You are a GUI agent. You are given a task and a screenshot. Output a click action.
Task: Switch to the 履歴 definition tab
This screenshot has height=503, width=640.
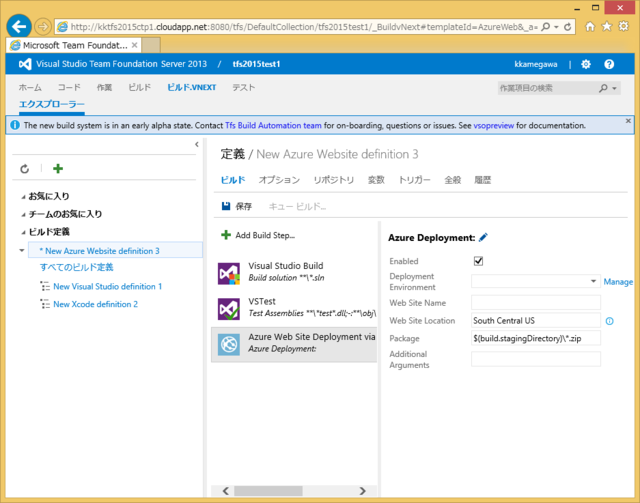point(482,180)
